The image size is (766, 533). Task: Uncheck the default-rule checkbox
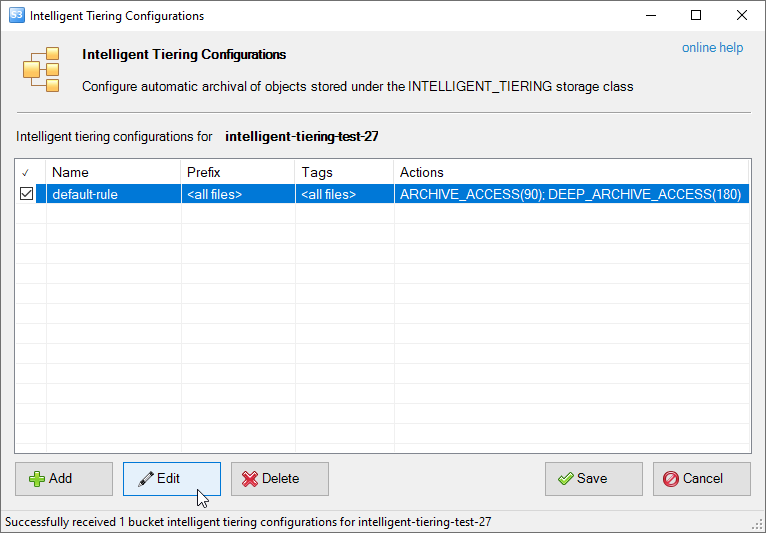(26, 194)
